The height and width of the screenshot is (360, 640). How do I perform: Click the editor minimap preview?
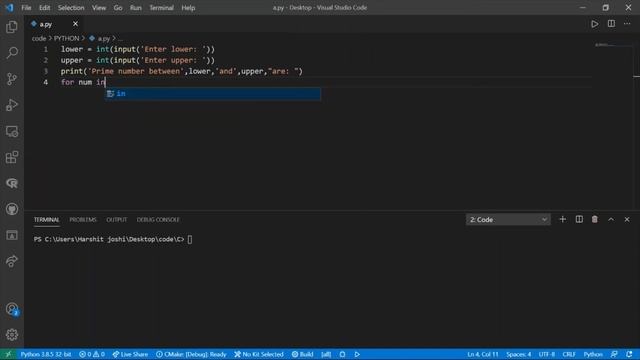612,45
